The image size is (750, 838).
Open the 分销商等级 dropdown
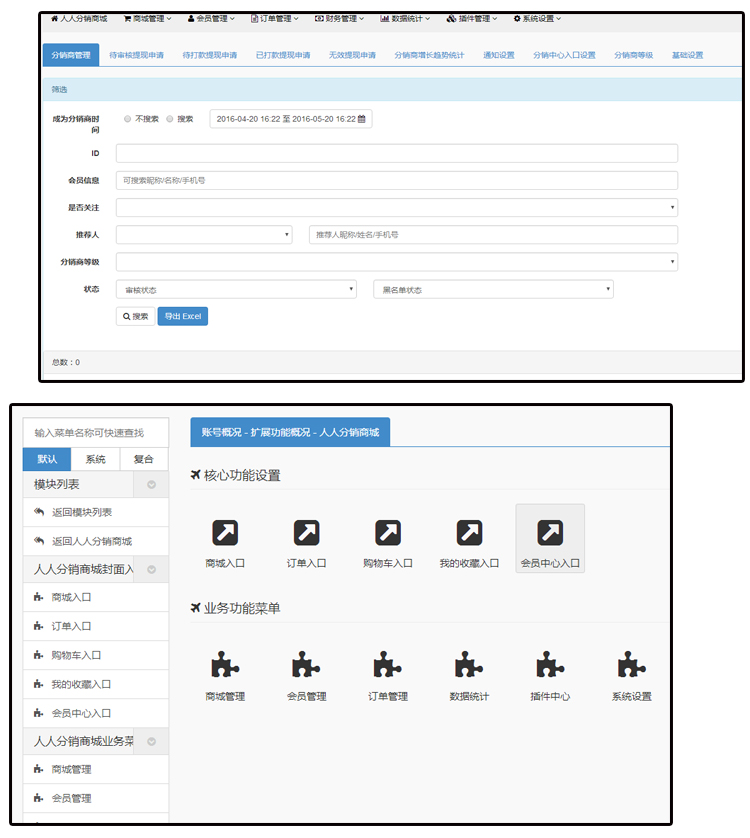click(397, 262)
